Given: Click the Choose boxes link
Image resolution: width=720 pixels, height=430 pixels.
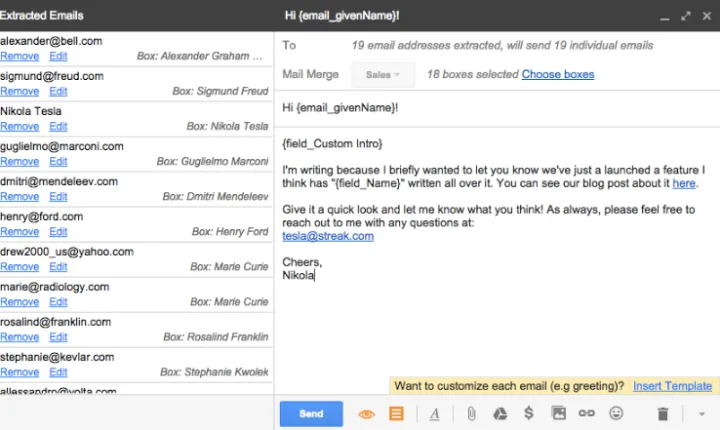Looking at the screenshot, I should click(558, 75).
